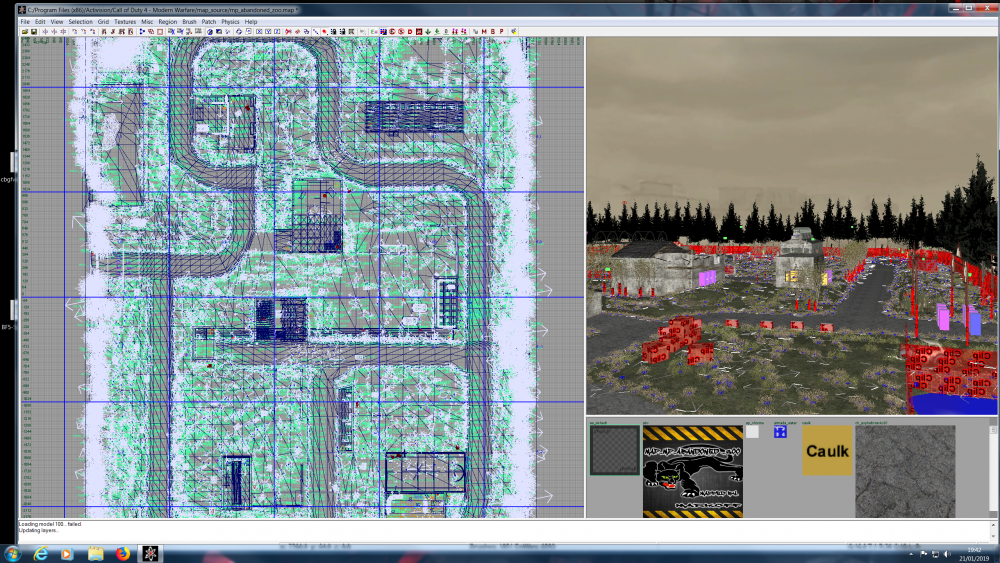Click the Windows Start button
This screenshot has height=563, width=1000.
coord(13,553)
